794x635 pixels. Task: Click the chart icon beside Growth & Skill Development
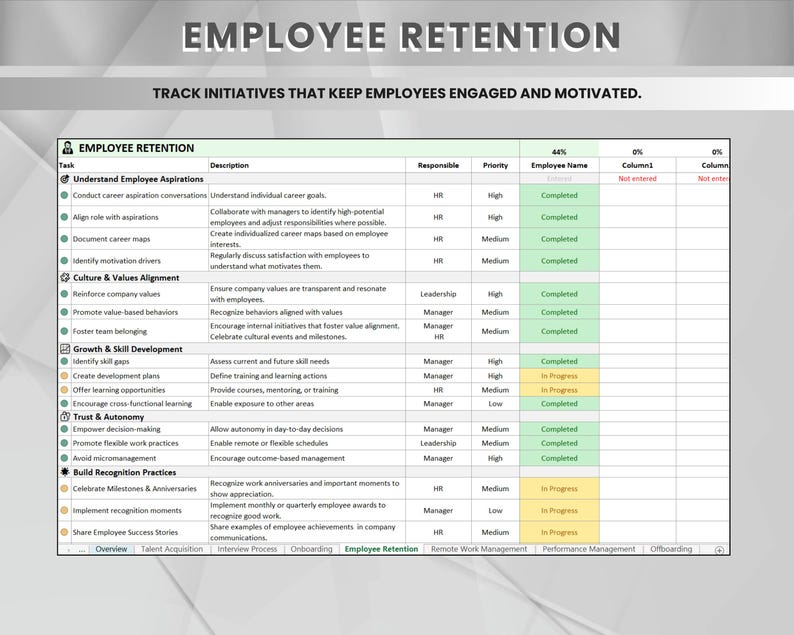click(x=65, y=349)
